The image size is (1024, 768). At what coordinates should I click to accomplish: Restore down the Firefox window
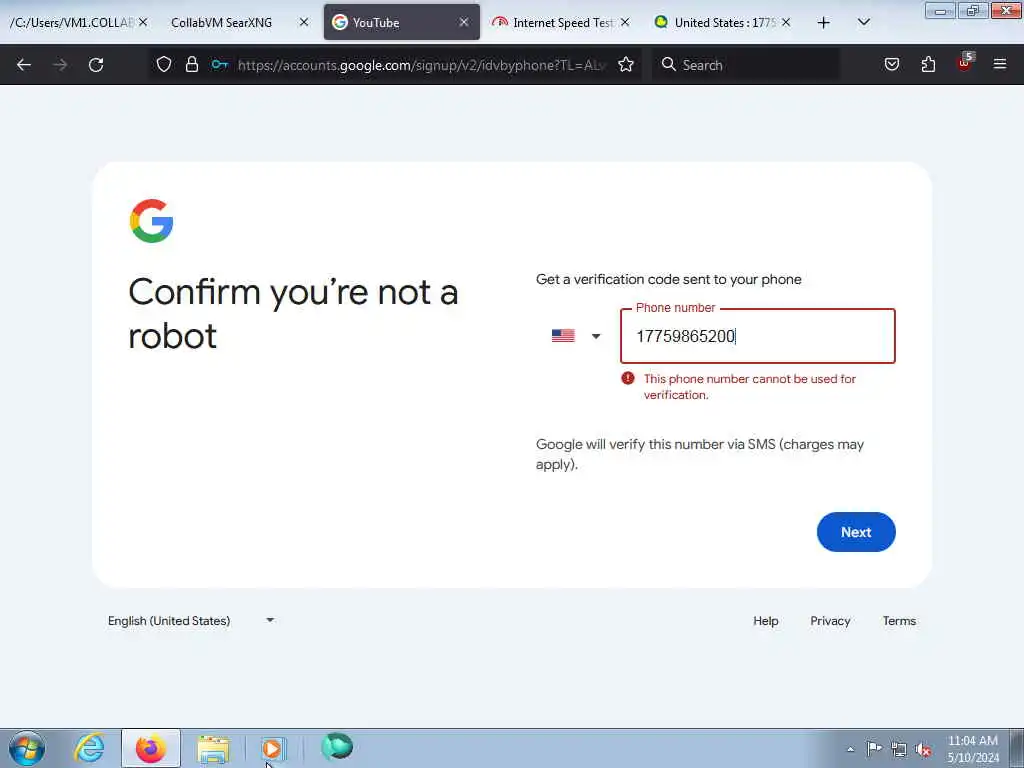coord(972,10)
